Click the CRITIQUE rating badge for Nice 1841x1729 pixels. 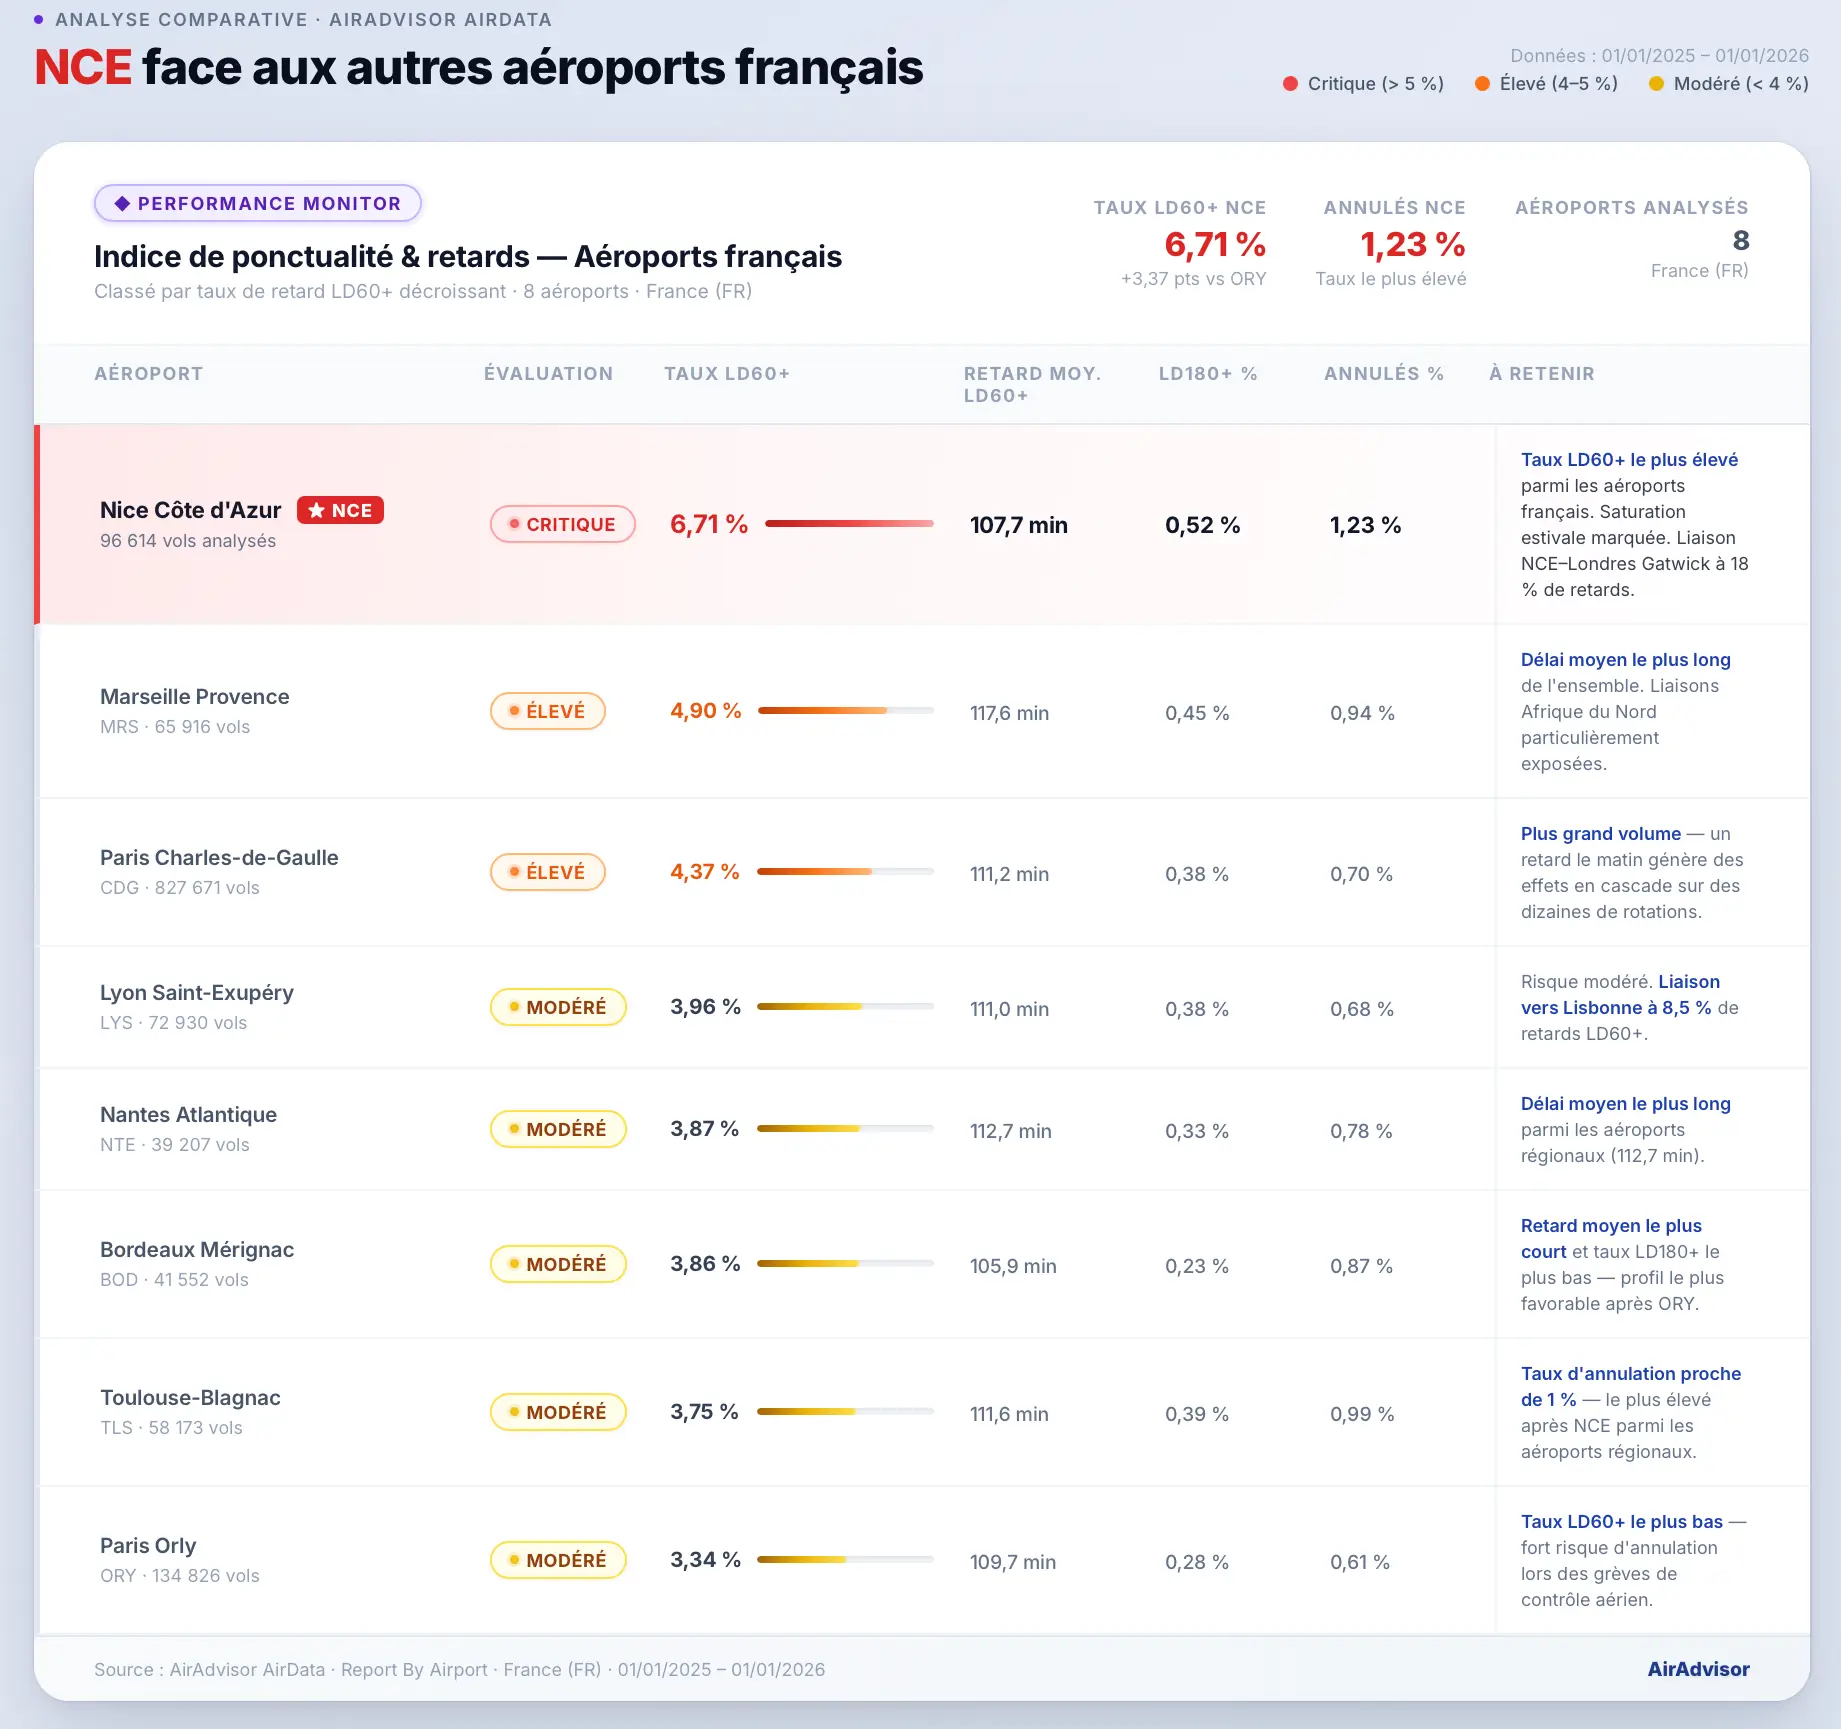coord(563,524)
